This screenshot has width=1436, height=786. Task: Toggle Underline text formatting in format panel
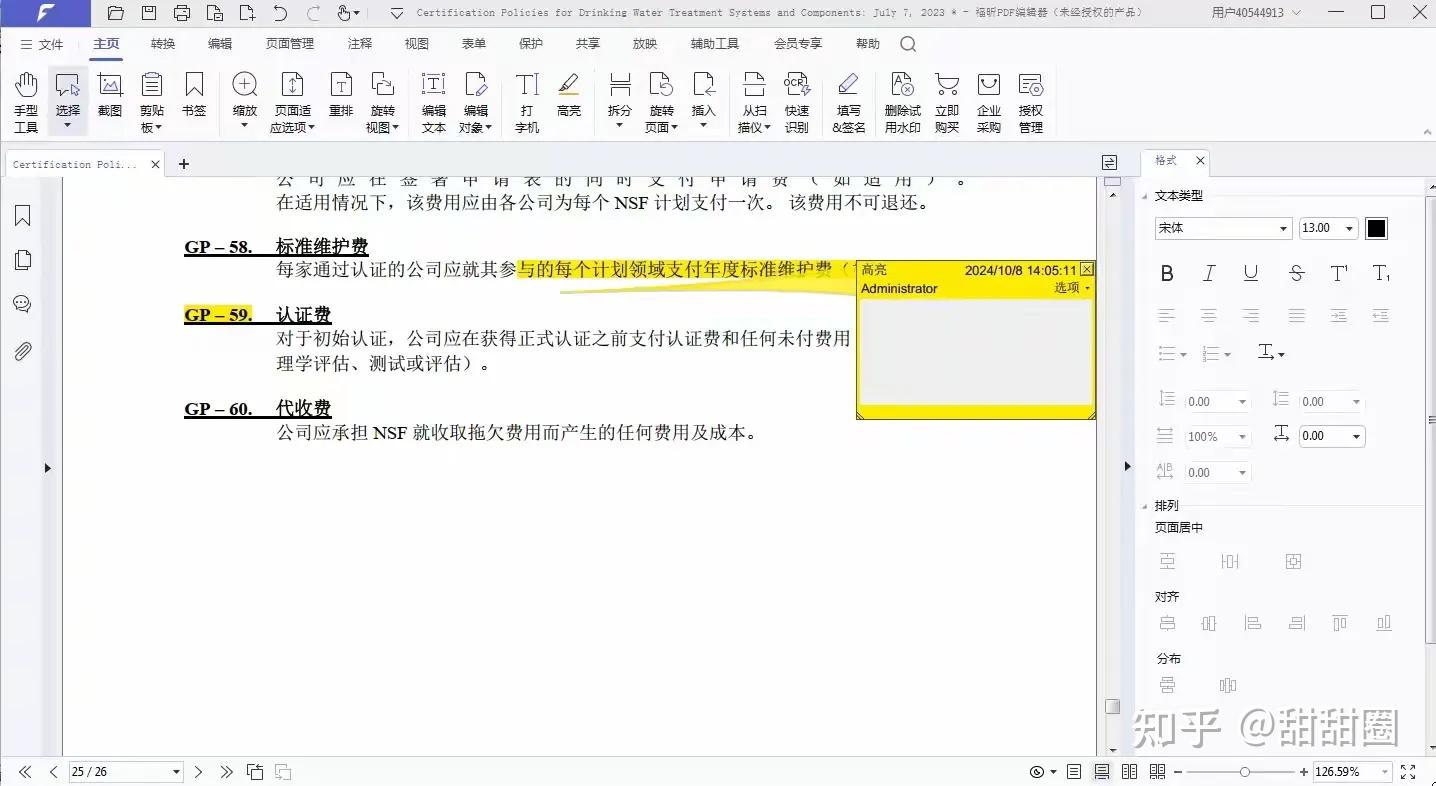pos(1251,273)
